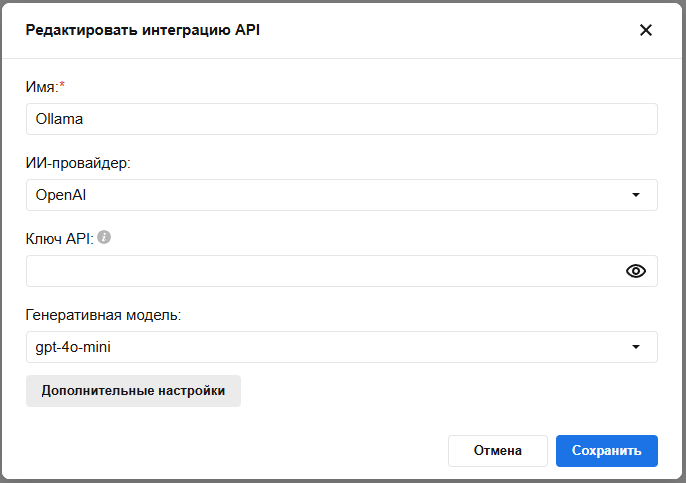The height and width of the screenshot is (483, 686).
Task: Click the Имя: field label
Action: (41, 87)
